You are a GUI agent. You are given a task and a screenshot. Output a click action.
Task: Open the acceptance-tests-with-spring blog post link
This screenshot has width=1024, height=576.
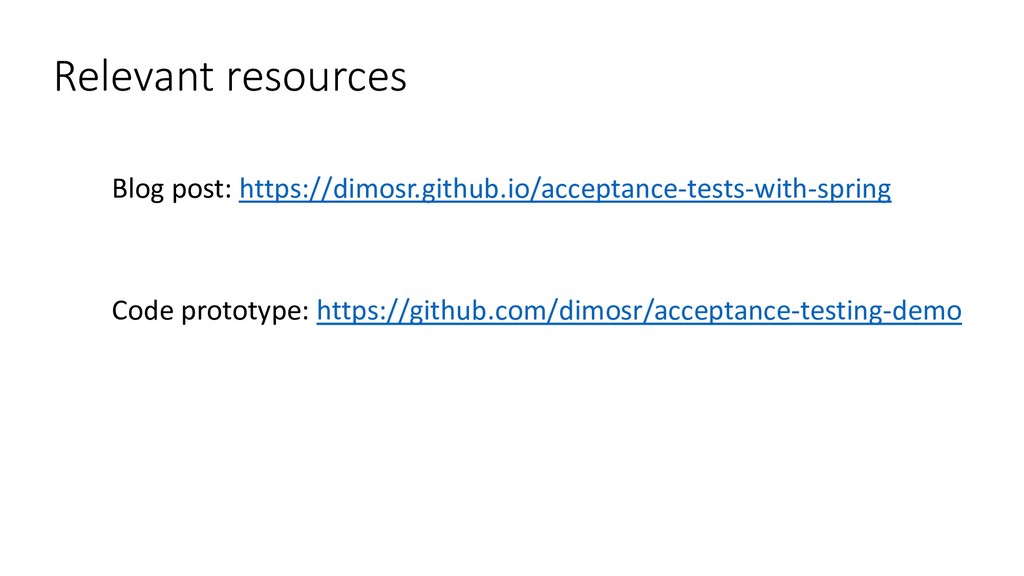tap(566, 188)
